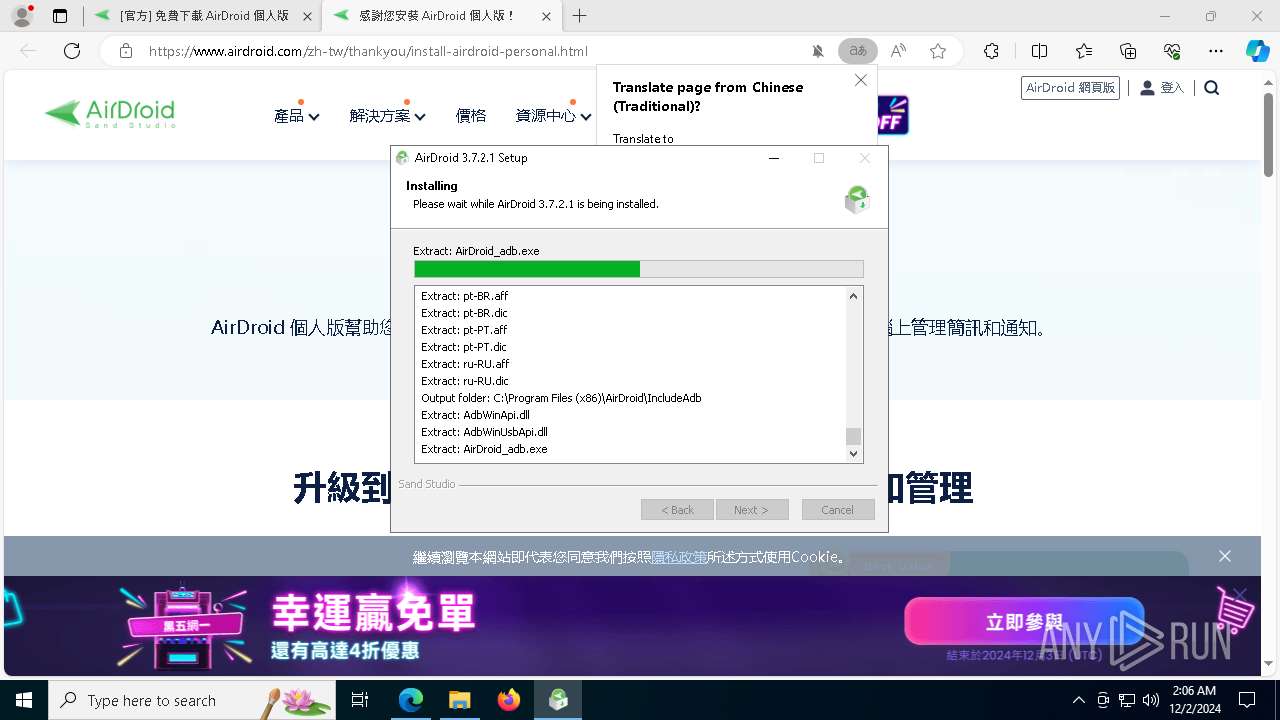Click the browser Back arrow
The width and height of the screenshot is (1280, 720).
pos(28,51)
